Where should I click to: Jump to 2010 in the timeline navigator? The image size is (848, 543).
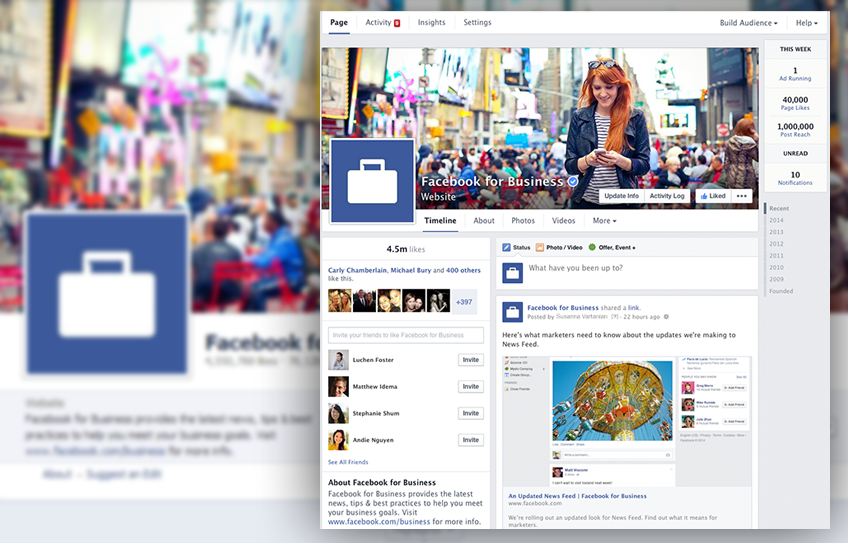(776, 268)
